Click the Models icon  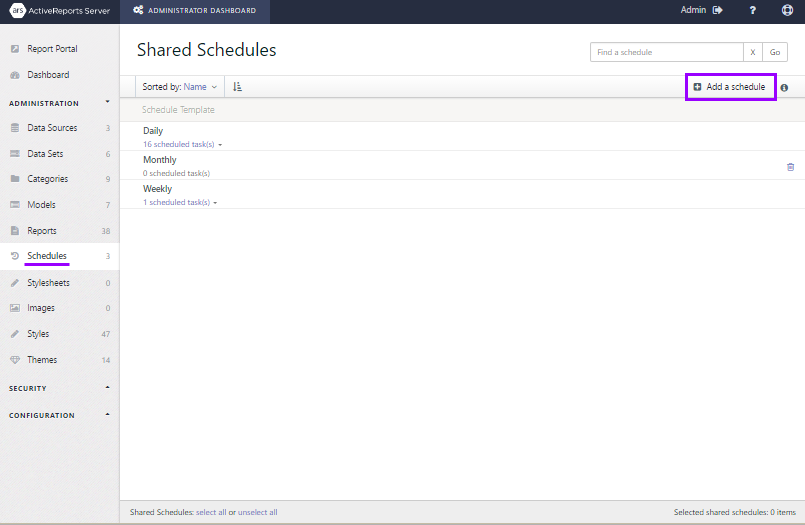tap(15, 205)
